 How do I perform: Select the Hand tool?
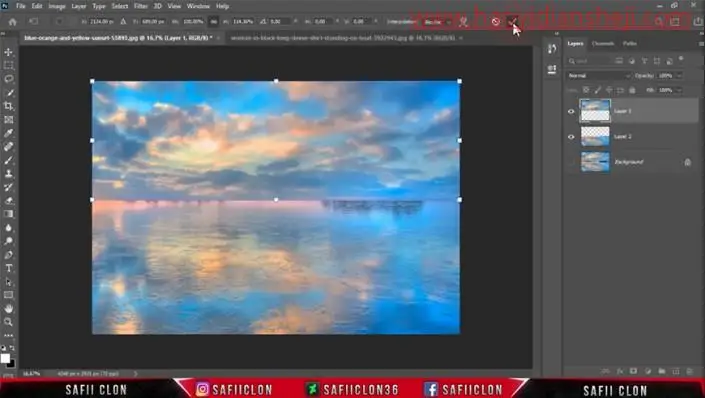click(9, 309)
